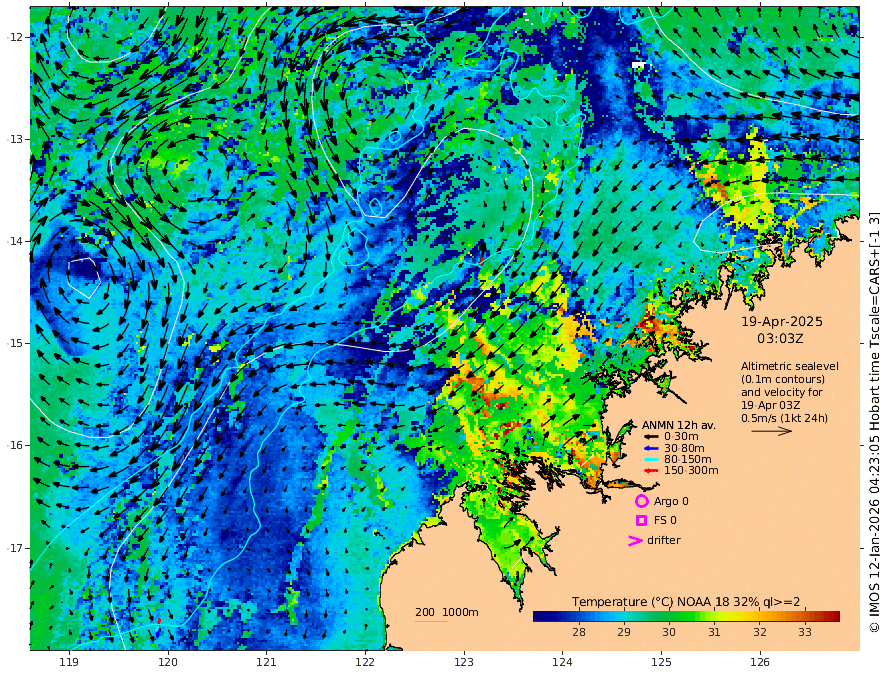This screenshot has height=680, width=880.
Task: Click the magenta drifter chevron symbol
Action: click(x=635, y=541)
